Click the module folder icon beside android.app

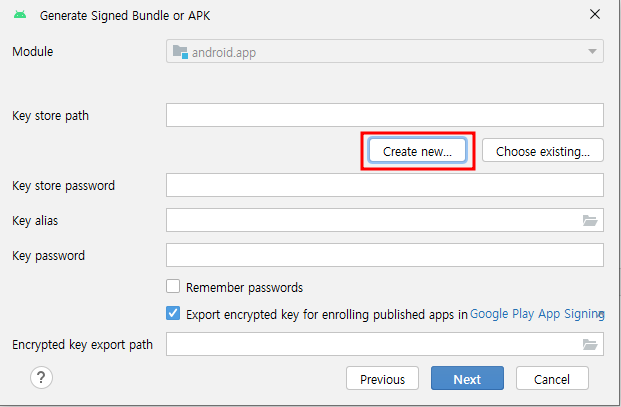tap(180, 51)
